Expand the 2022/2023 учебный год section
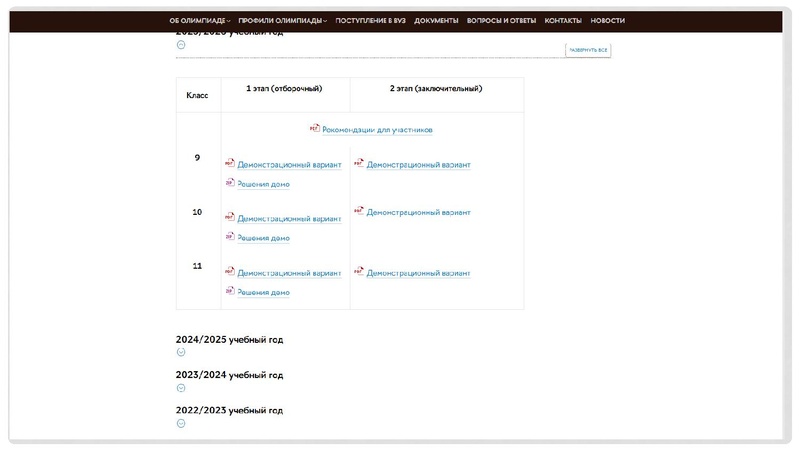This screenshot has height=450, width=800. (181, 423)
